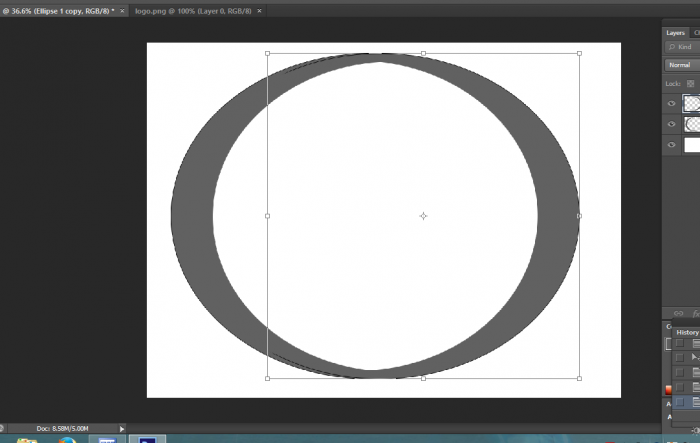Switch to the Ellipse 1 copy document tab

58,11
